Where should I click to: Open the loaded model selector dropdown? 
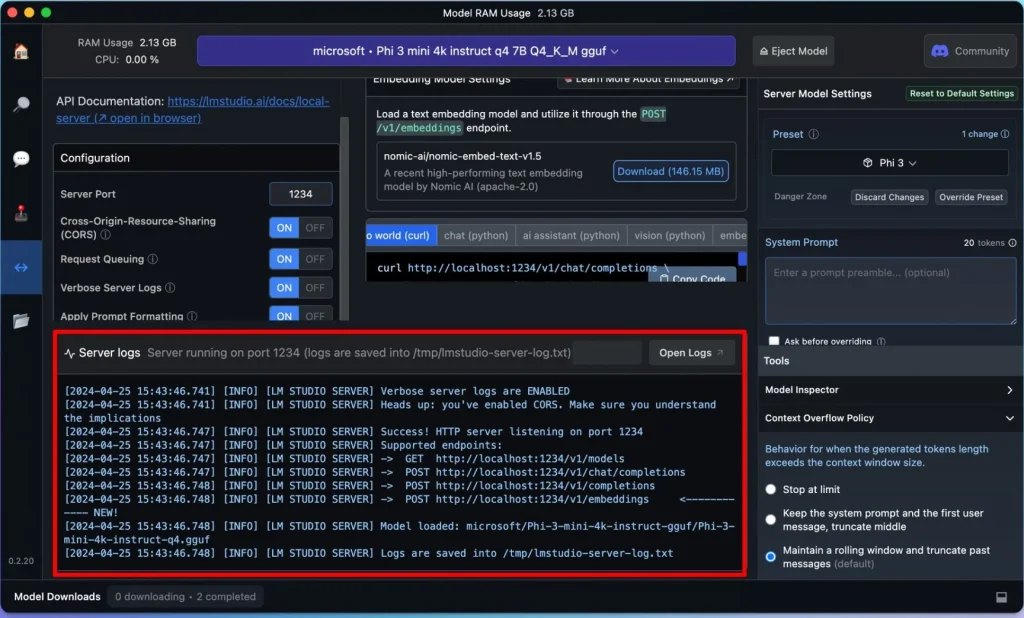466,51
